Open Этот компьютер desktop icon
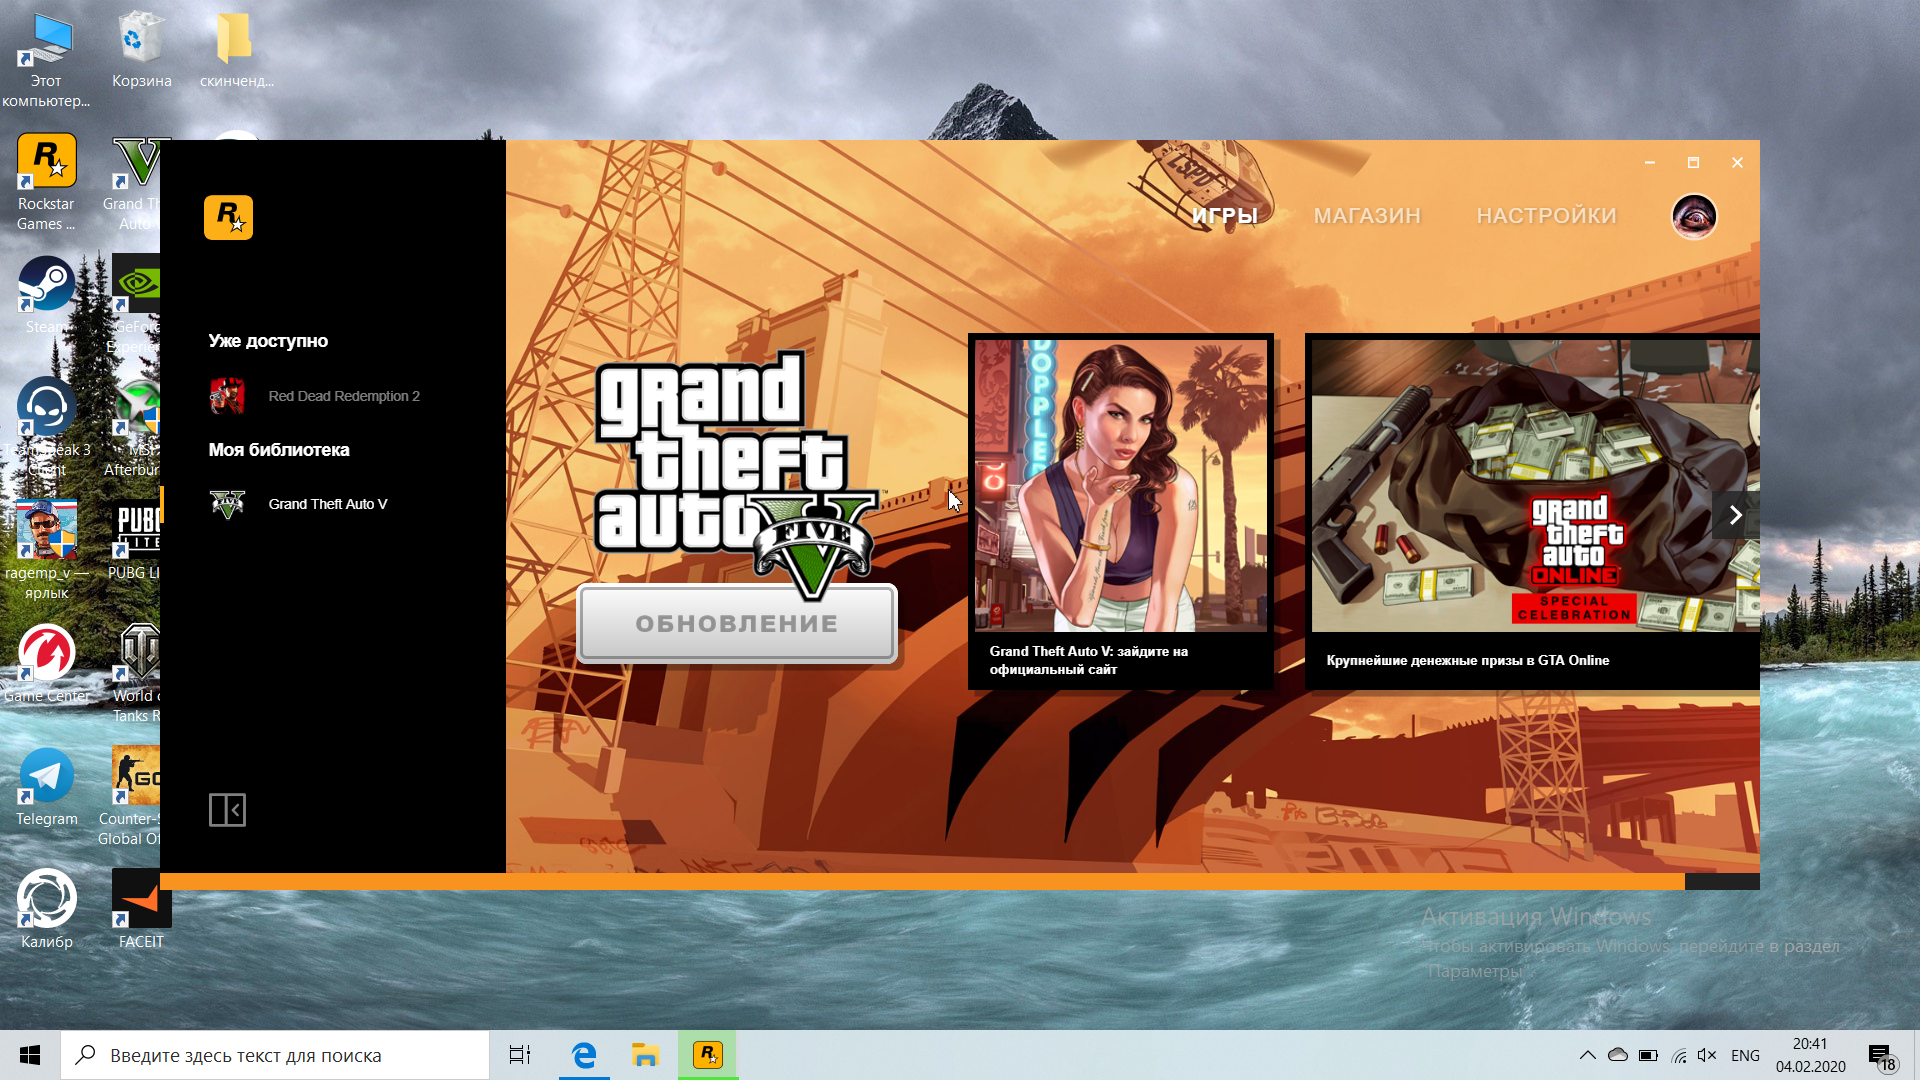Viewport: 1920px width, 1080px height. 46,60
